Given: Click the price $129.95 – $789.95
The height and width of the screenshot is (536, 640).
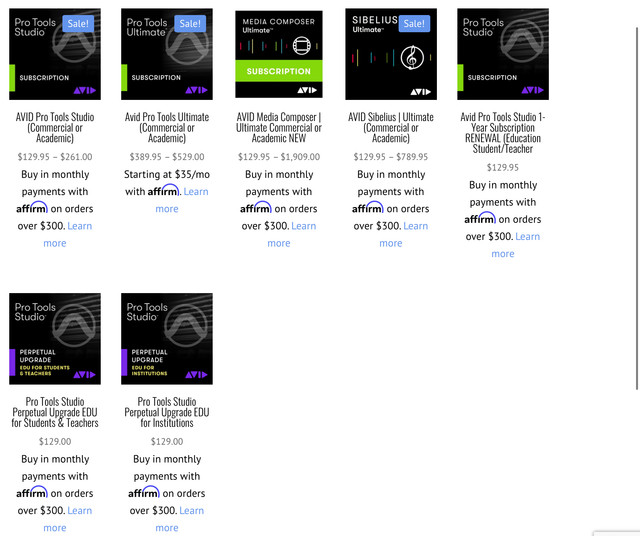Looking at the screenshot, I should [x=391, y=157].
